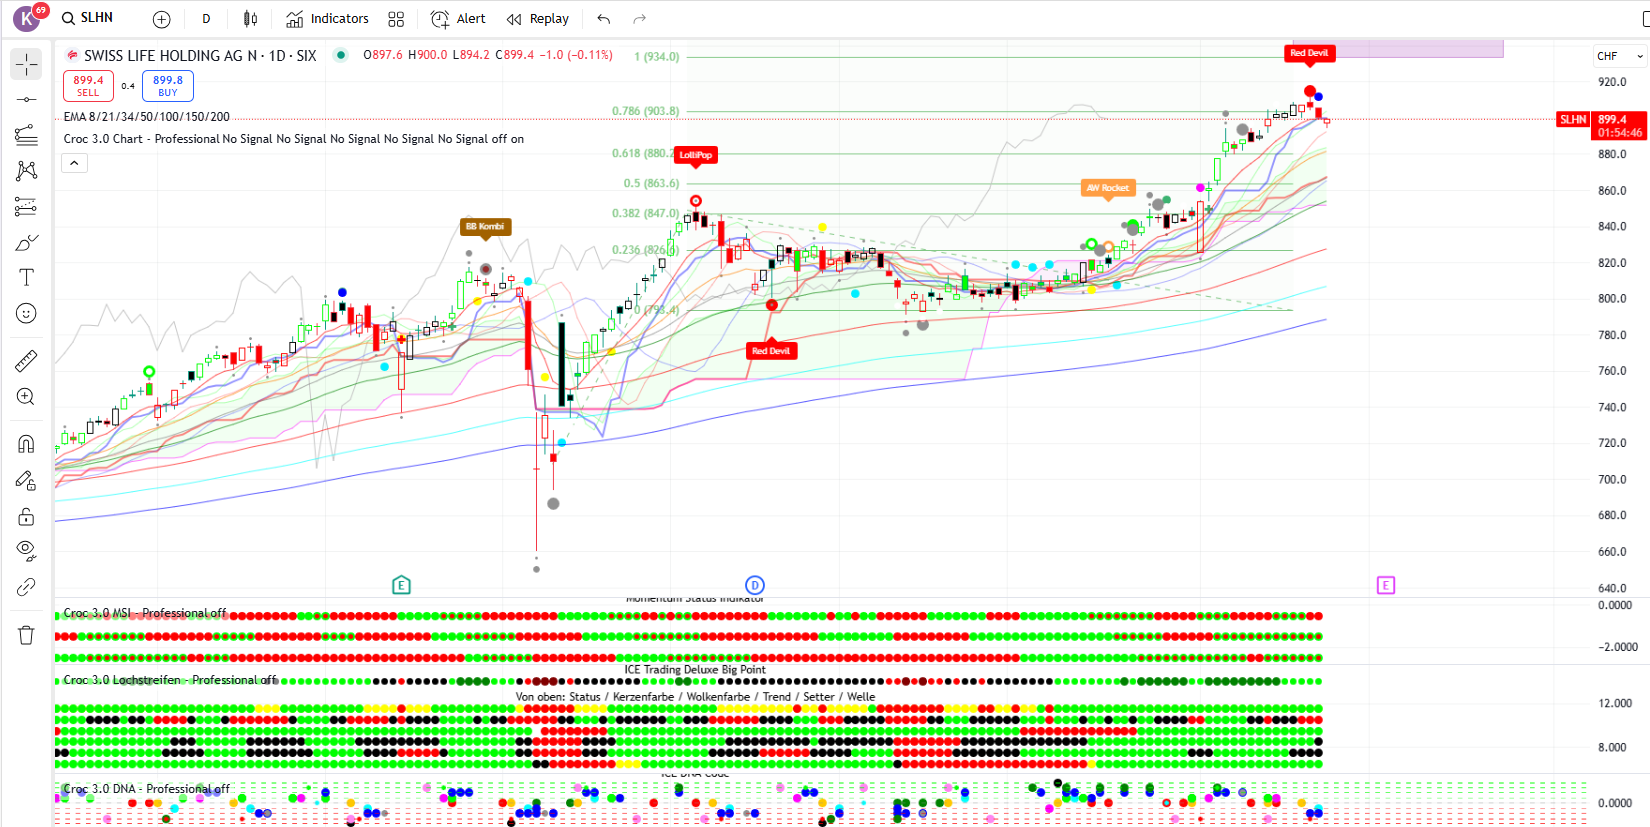This screenshot has width=1650, height=827.
Task: Toggle hide all drawings eye icon
Action: pos(26,550)
